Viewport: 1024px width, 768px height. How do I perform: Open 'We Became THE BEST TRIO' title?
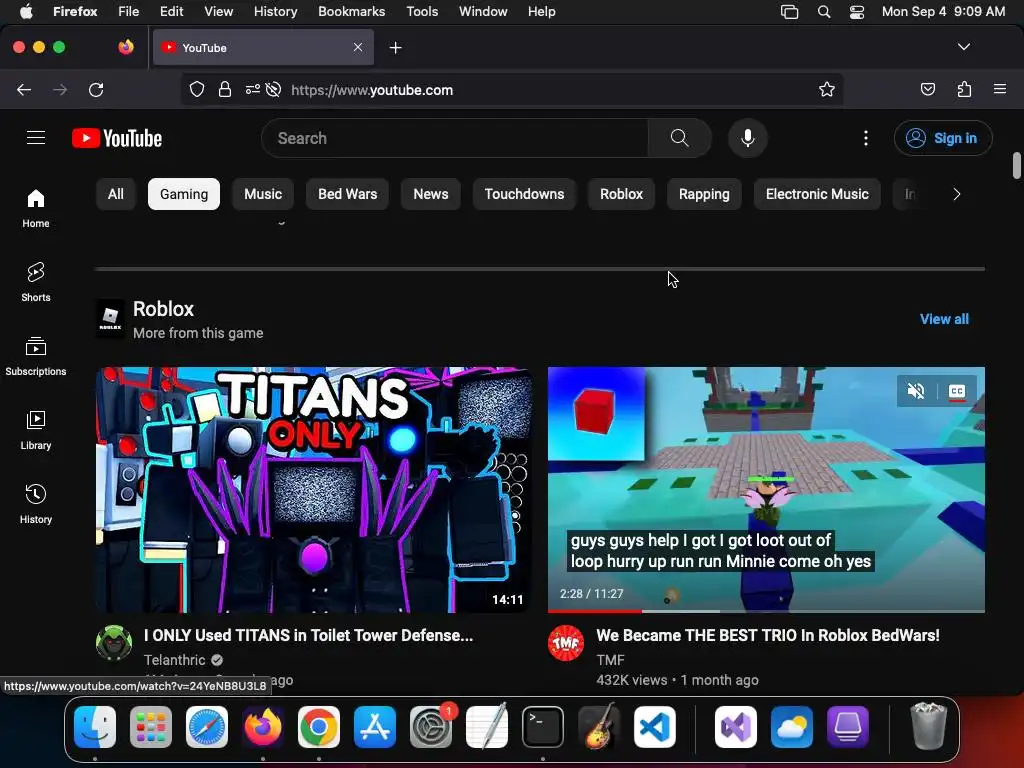[768, 635]
